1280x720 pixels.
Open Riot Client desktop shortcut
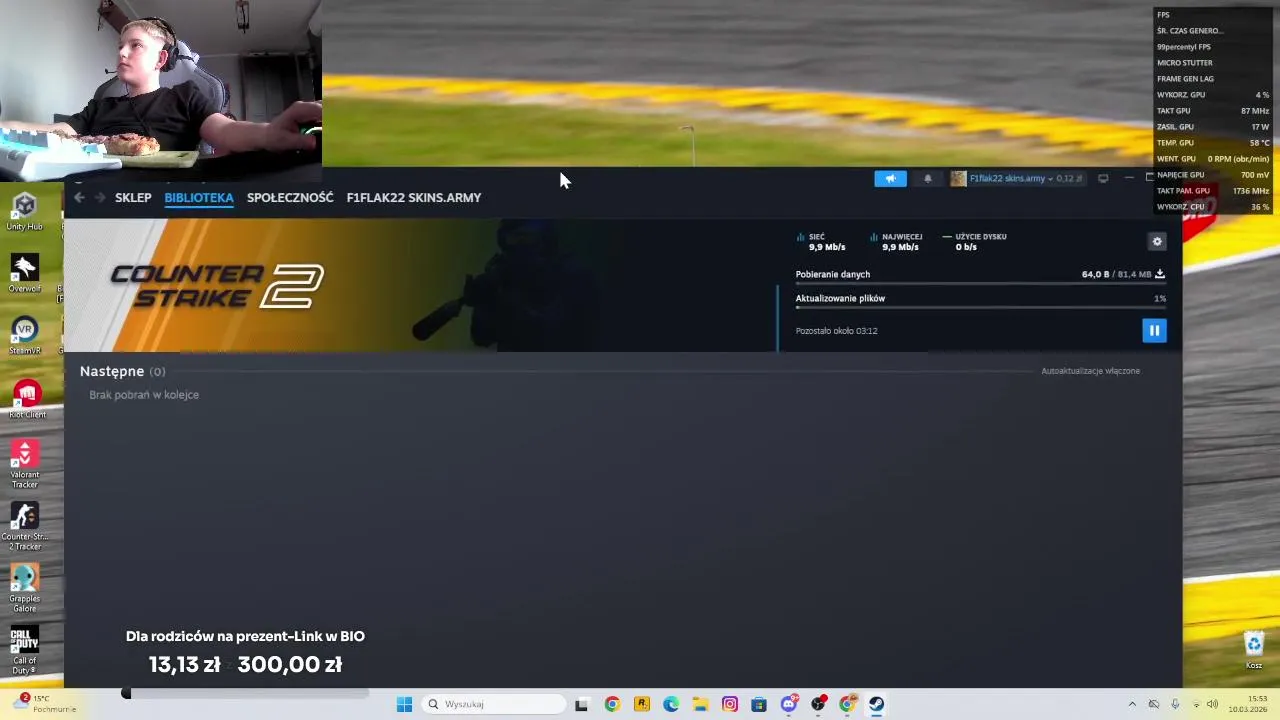[x=27, y=399]
